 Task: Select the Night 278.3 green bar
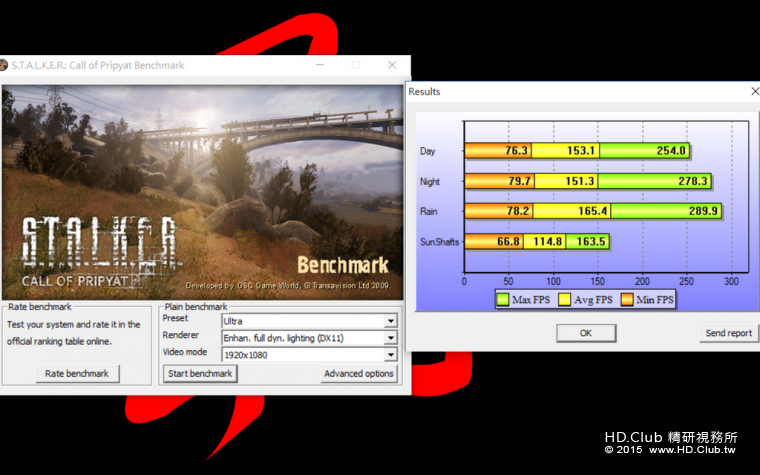660,181
